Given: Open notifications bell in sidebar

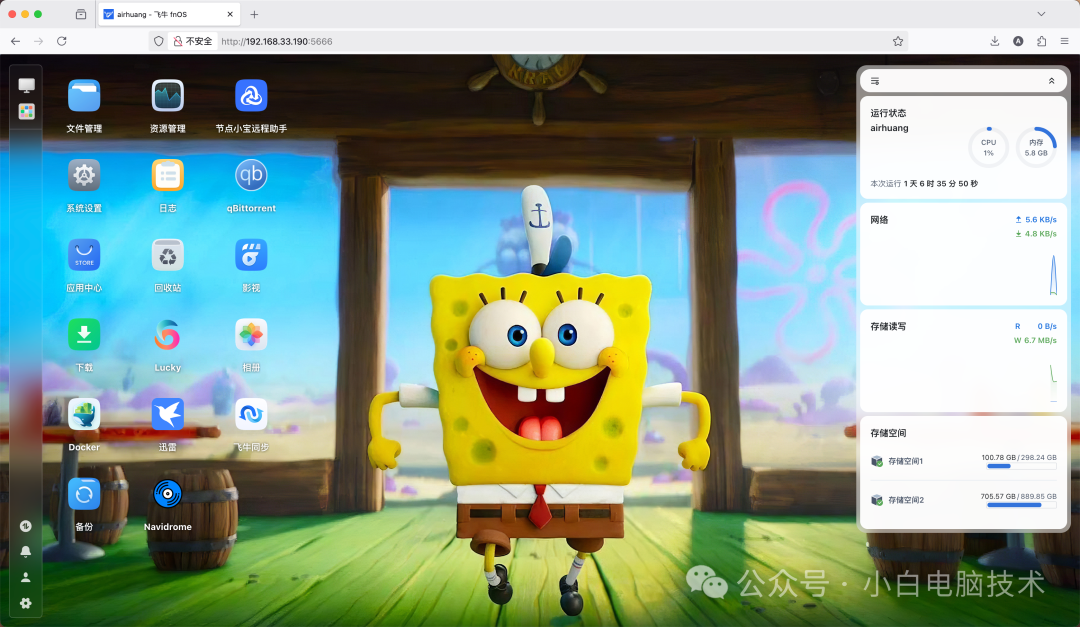Looking at the screenshot, I should click(25, 551).
